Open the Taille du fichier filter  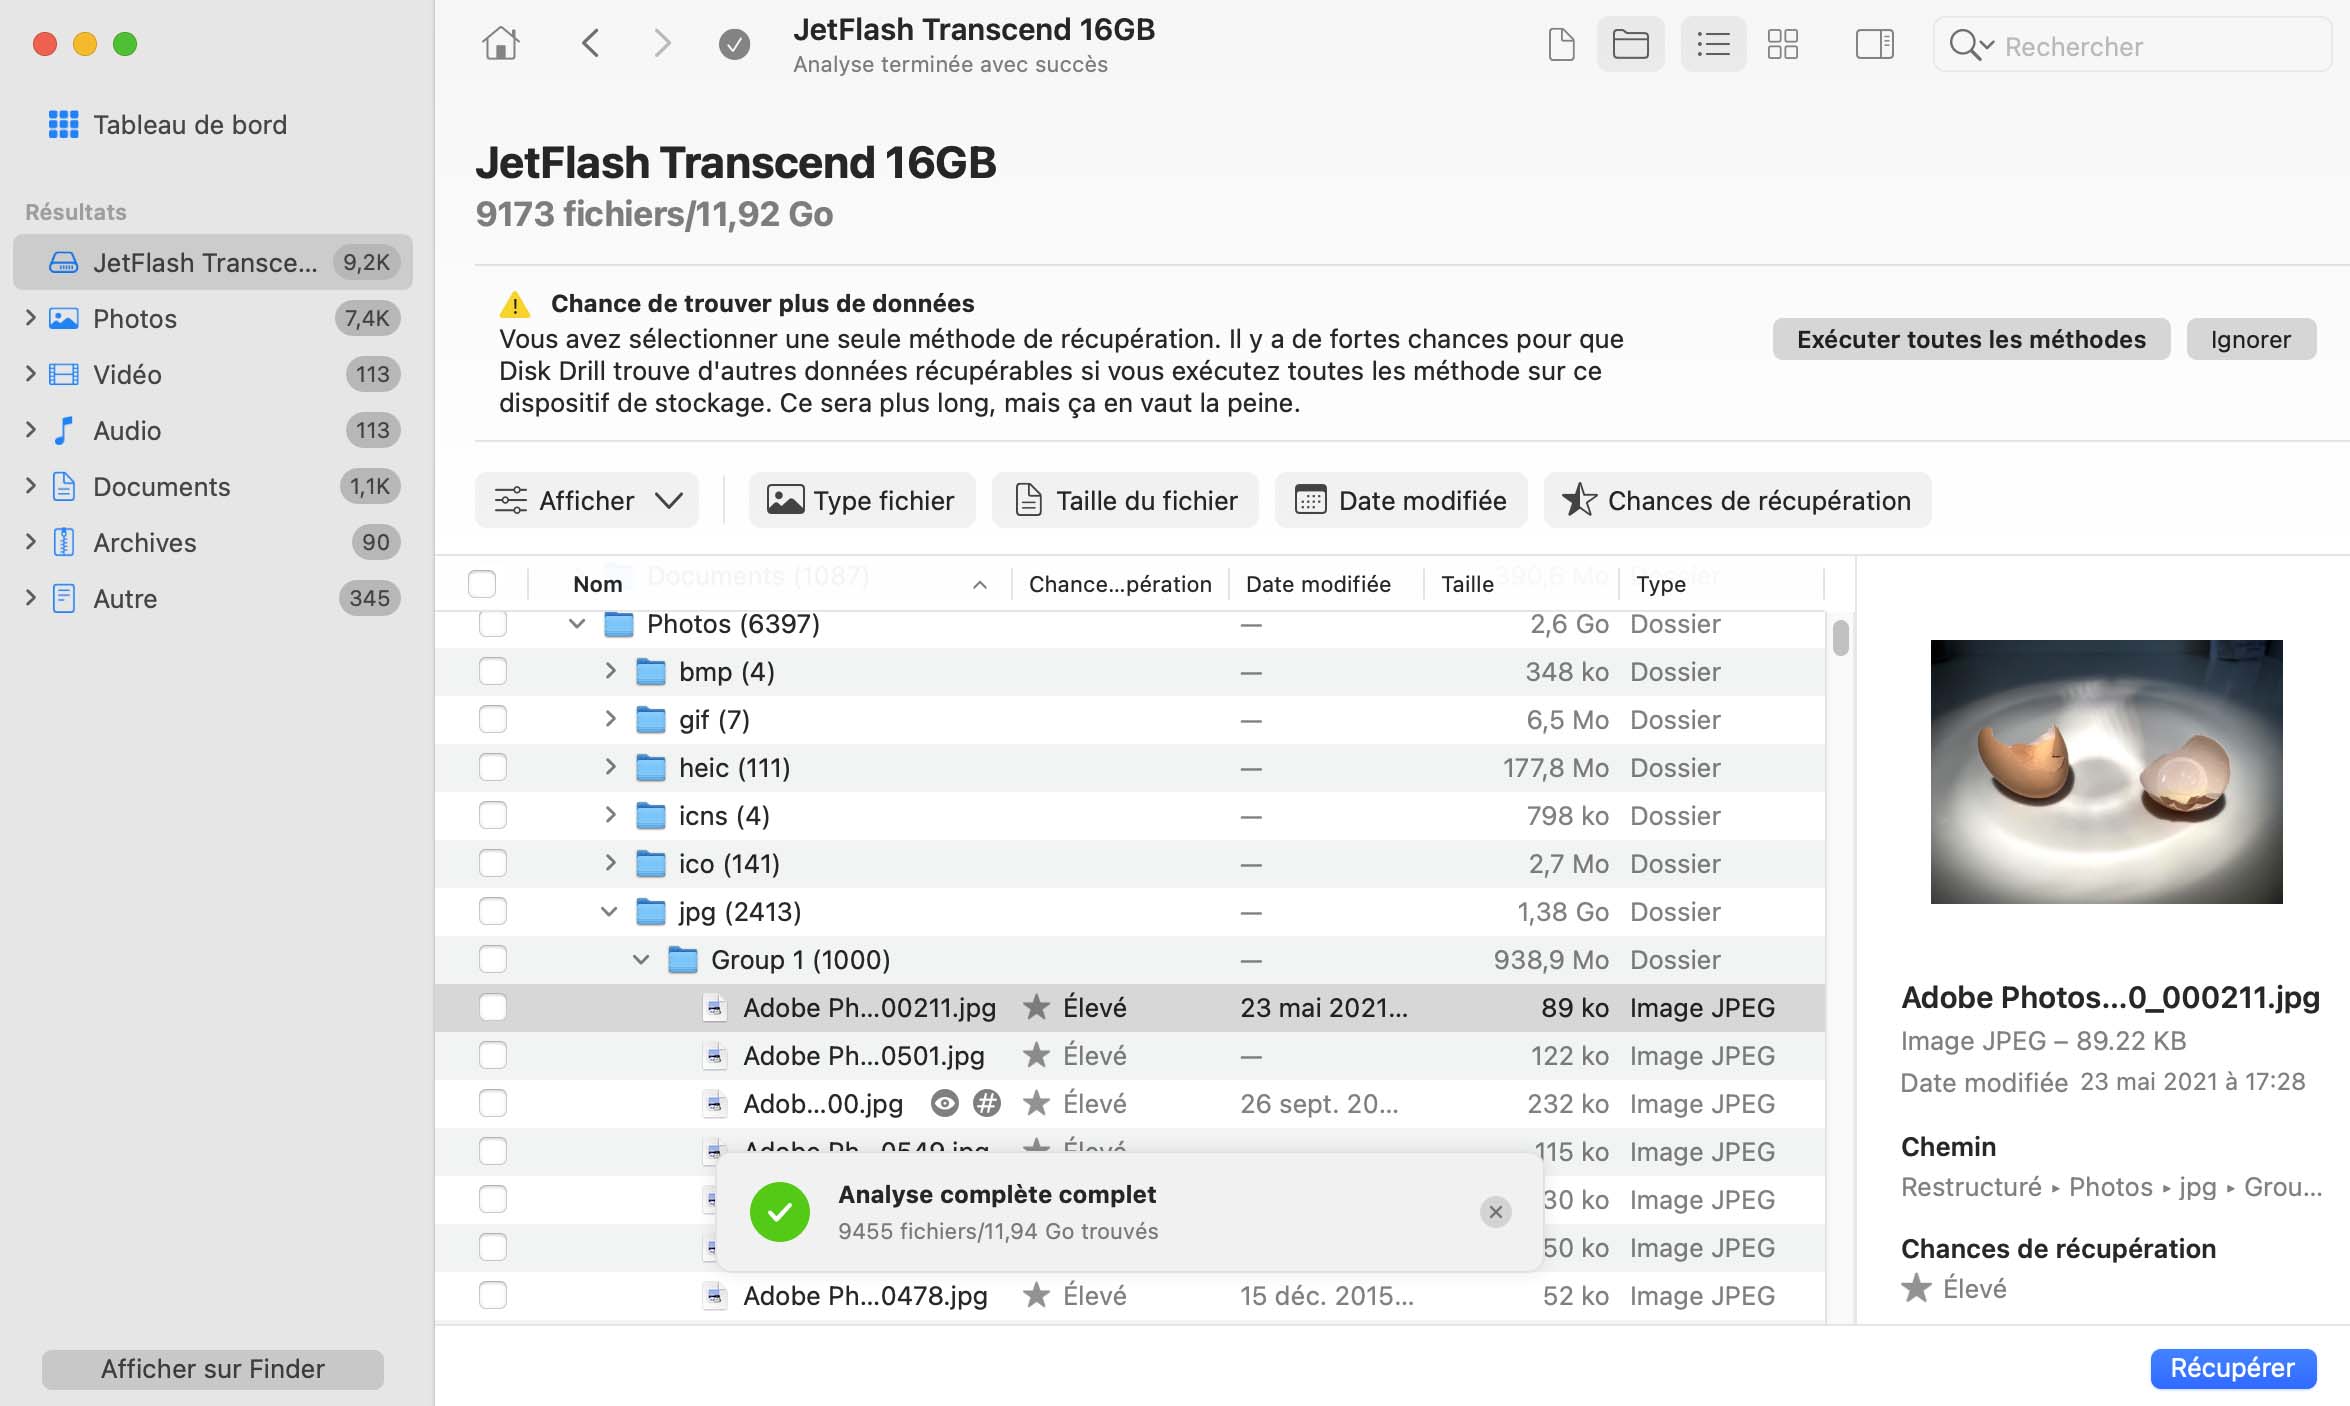[1125, 500]
